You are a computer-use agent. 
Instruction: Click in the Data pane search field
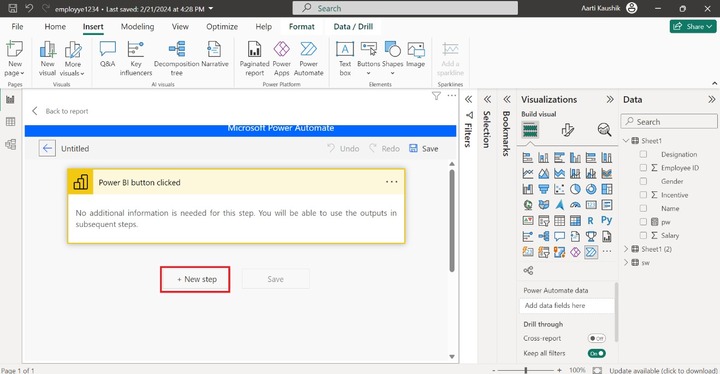(669, 122)
